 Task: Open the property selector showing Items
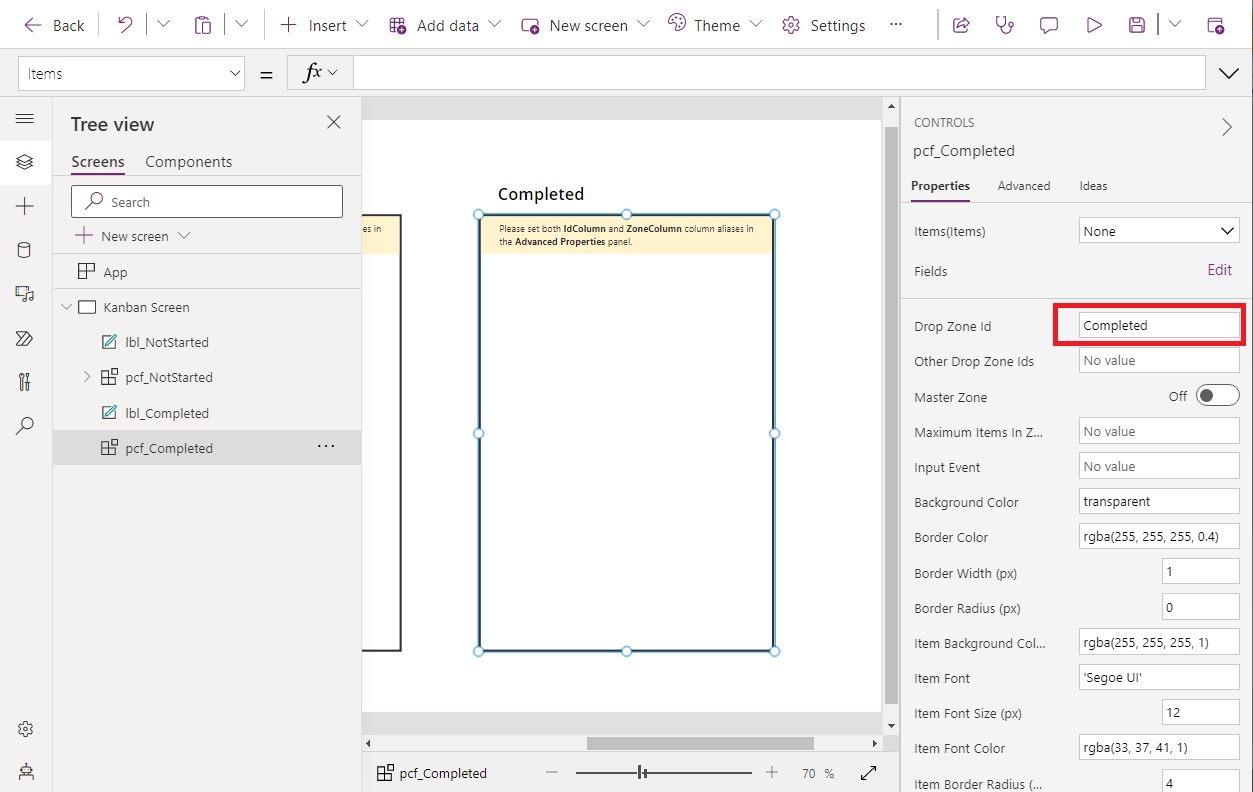coord(131,72)
